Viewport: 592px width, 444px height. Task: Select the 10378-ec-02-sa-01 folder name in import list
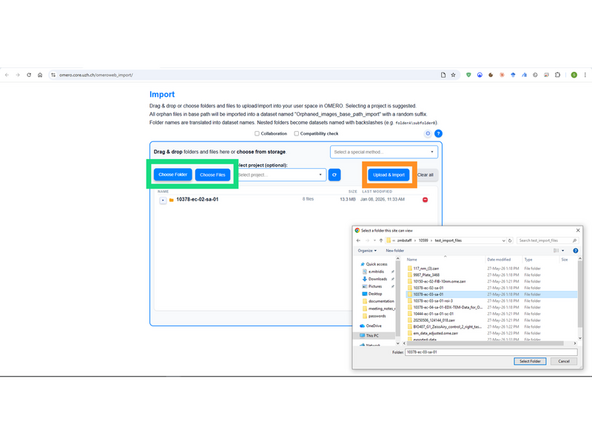(x=197, y=199)
